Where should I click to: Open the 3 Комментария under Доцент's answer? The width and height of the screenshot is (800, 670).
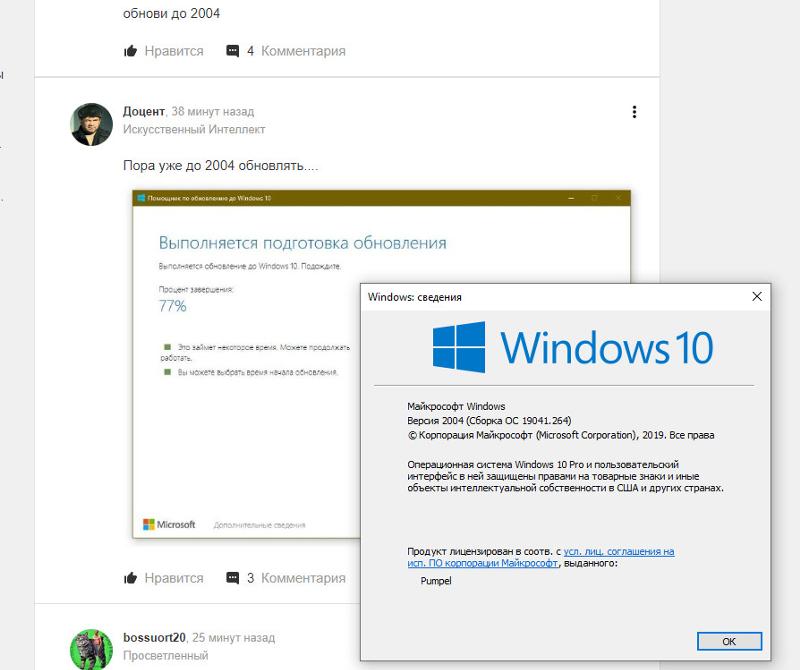pyautogui.click(x=286, y=578)
